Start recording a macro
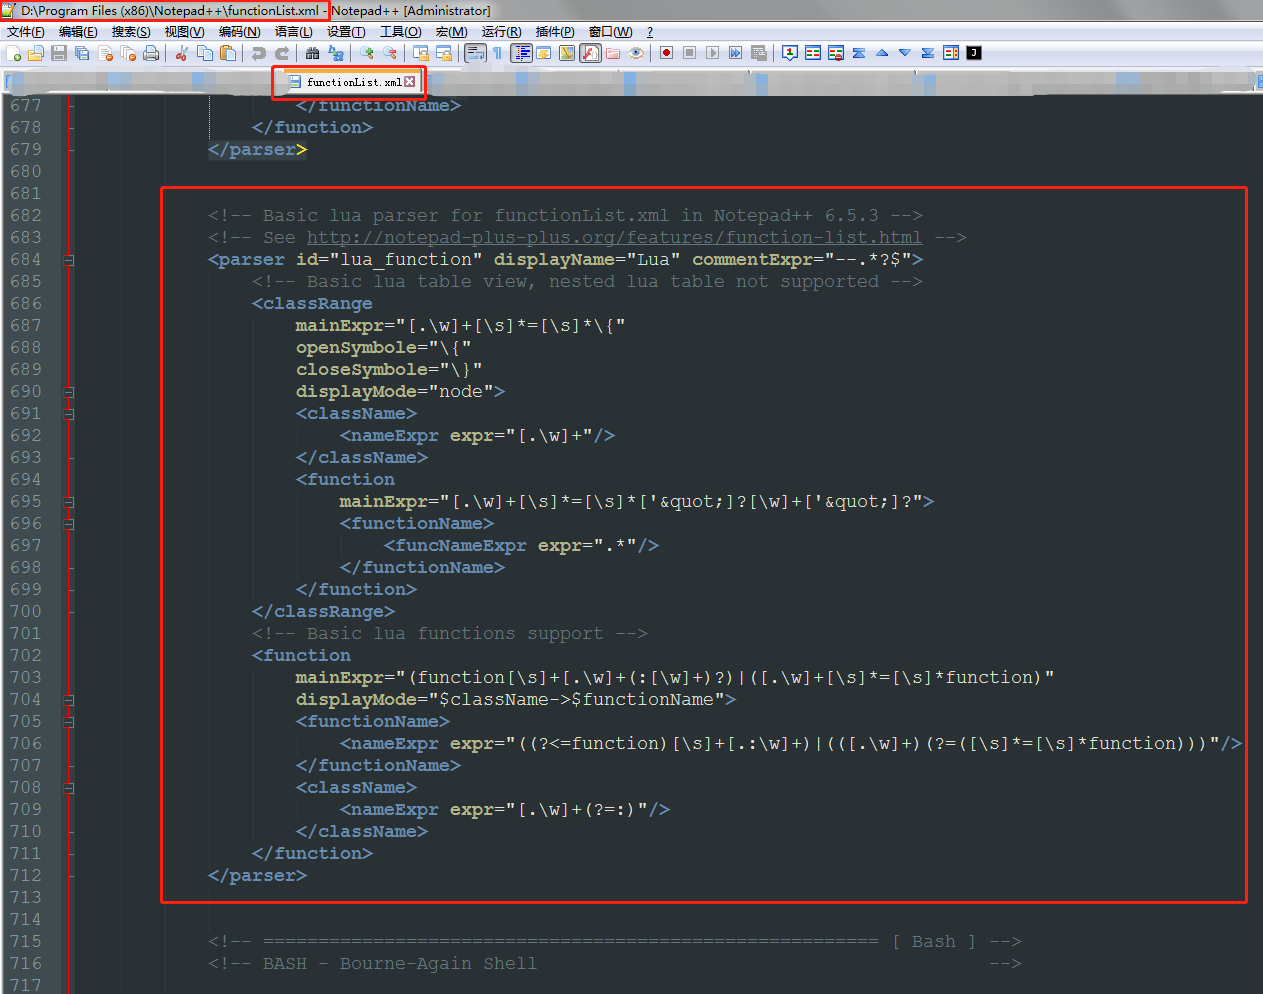This screenshot has height=994, width=1263. (x=666, y=52)
